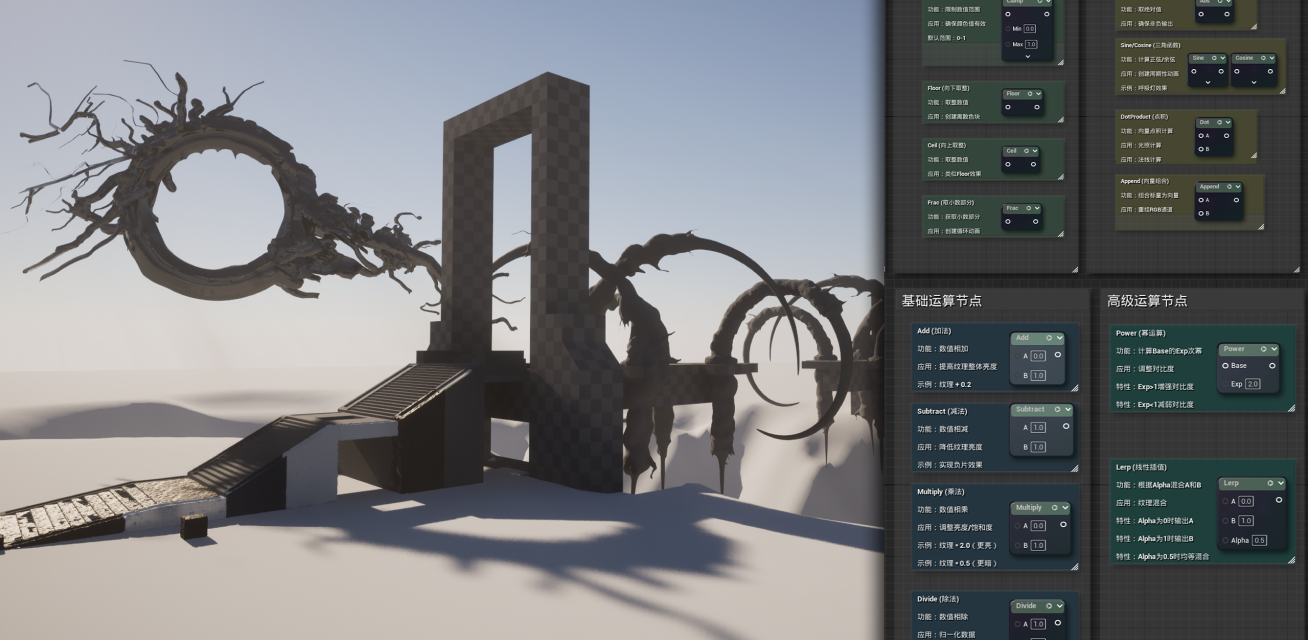Collapse the Power node using its header chevron

pos(1275,349)
